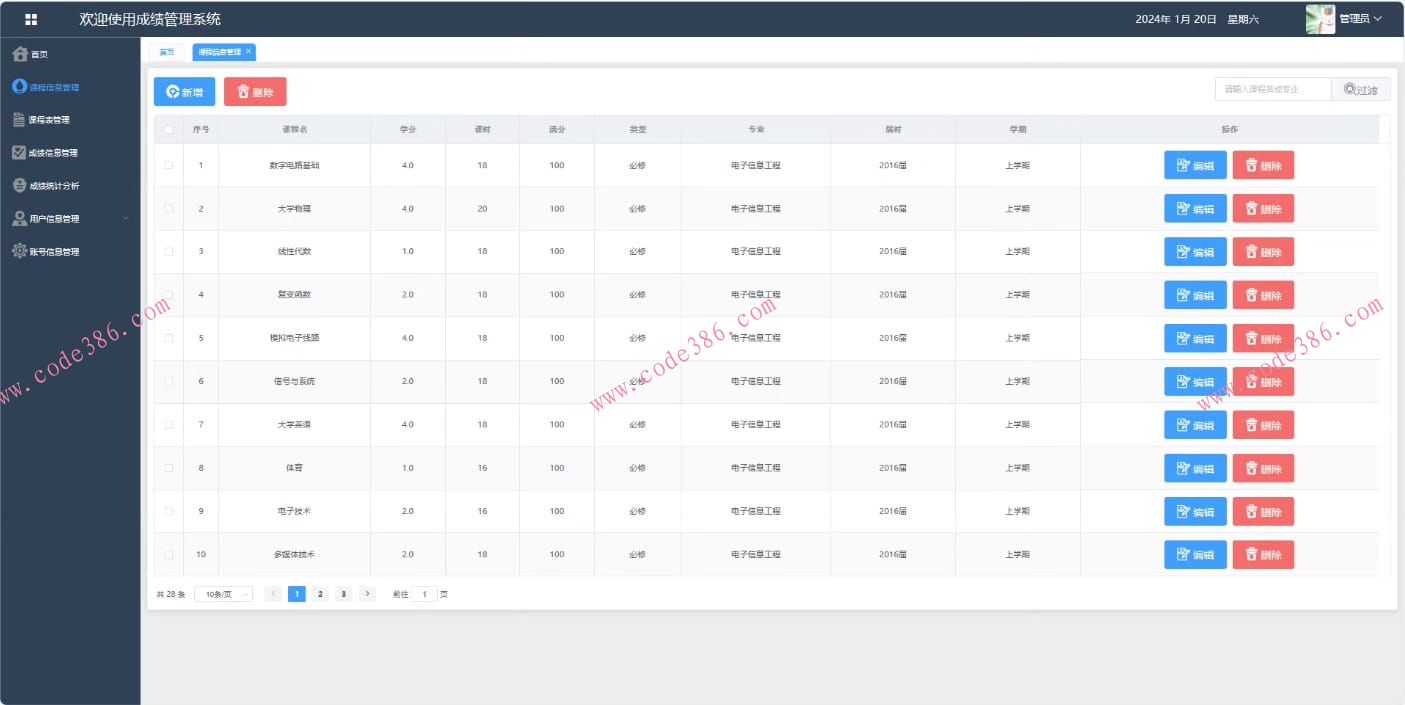Click the blue 新增 button
The width and height of the screenshot is (1405, 705).
[184, 92]
